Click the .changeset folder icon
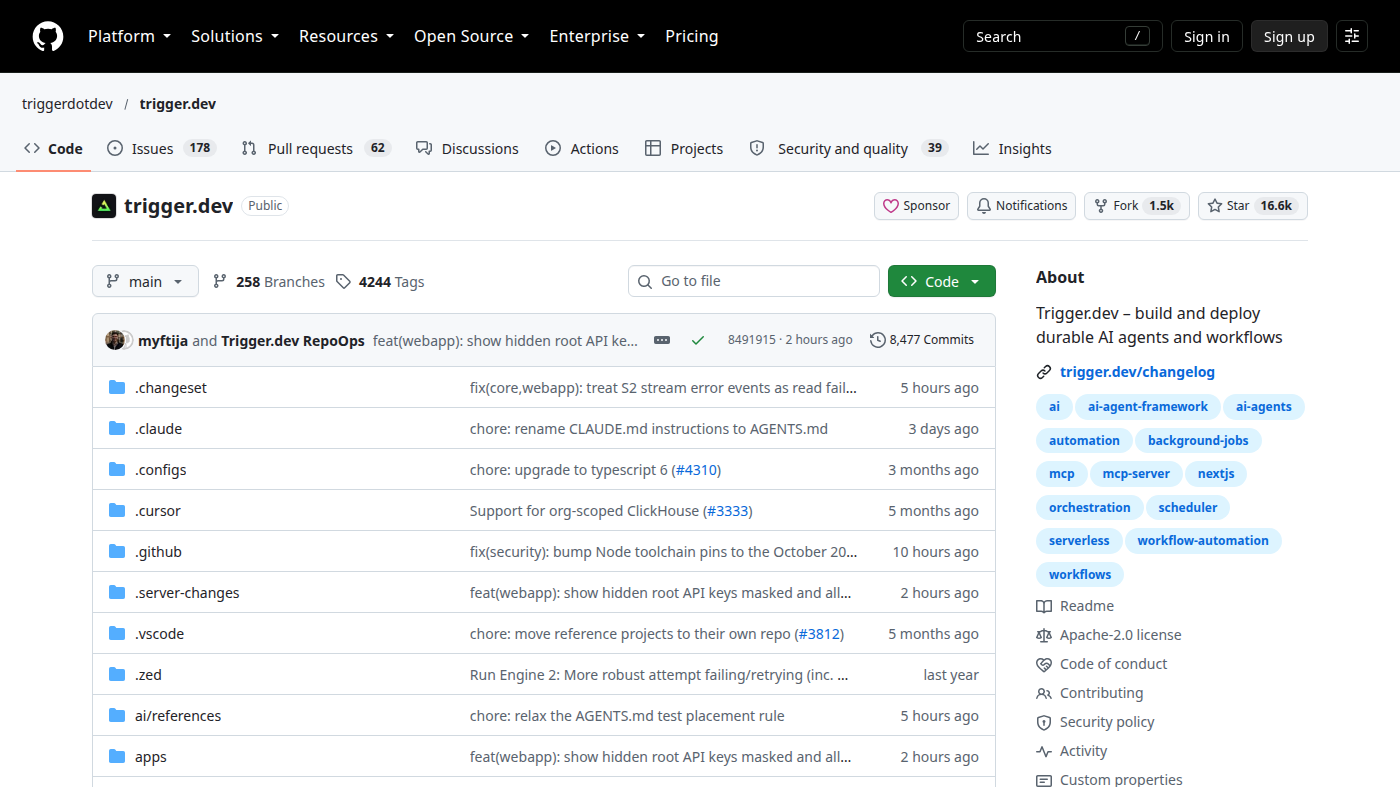Screen dimensions: 1400x787 [117, 388]
